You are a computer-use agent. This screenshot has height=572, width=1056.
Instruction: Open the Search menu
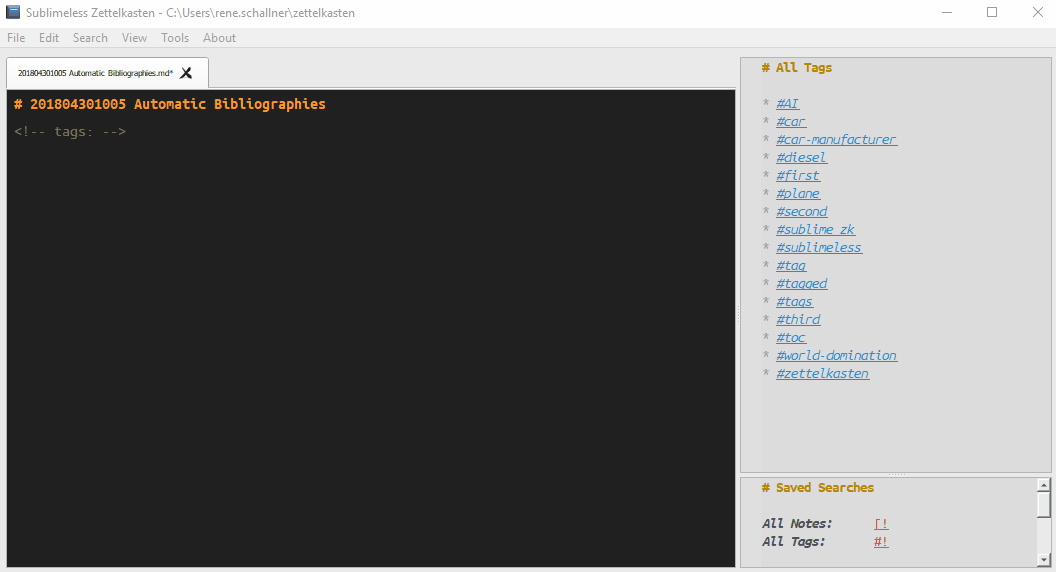tap(90, 38)
